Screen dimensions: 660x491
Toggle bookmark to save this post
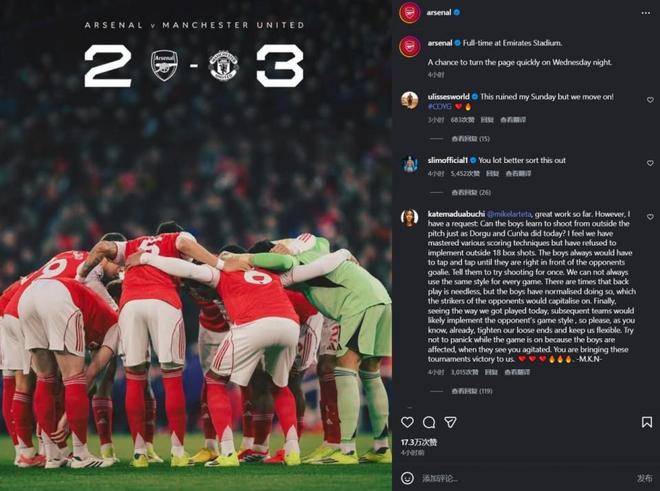646,422
